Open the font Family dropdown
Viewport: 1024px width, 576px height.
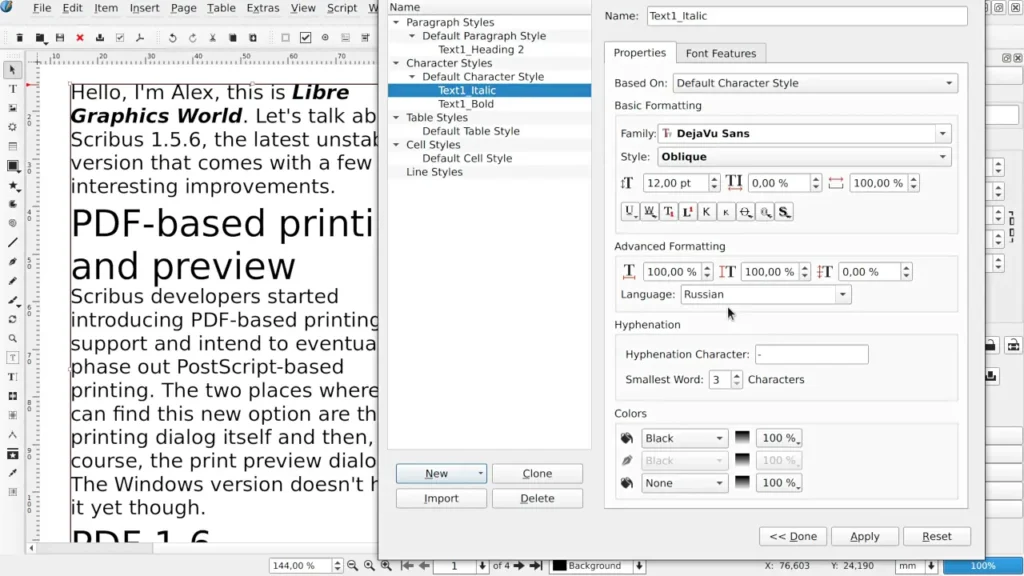804,133
